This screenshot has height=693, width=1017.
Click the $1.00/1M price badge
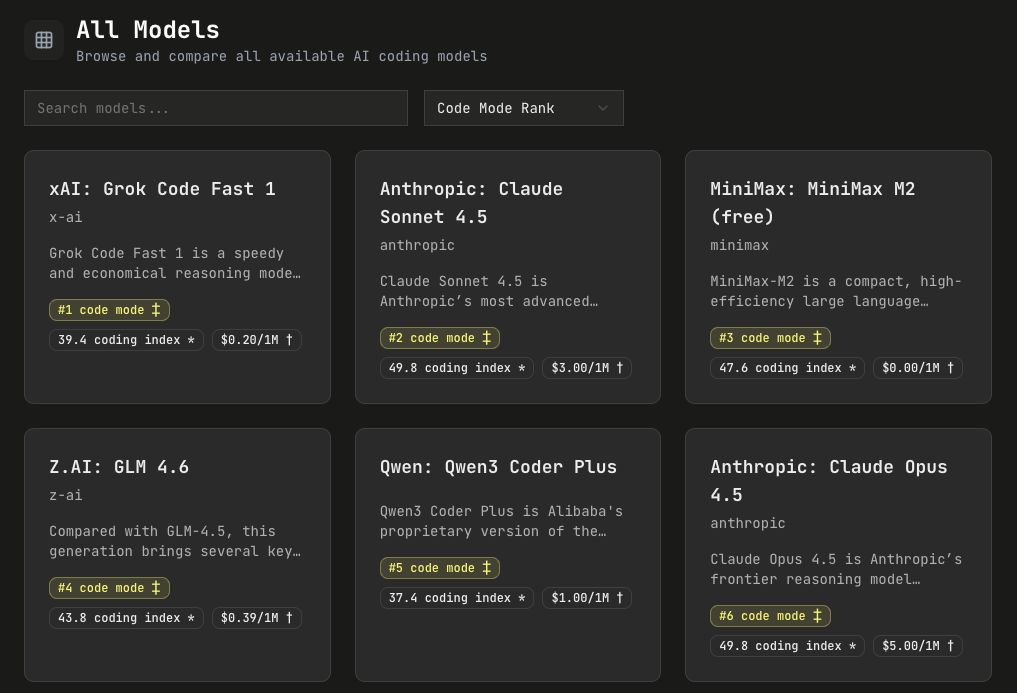(587, 597)
